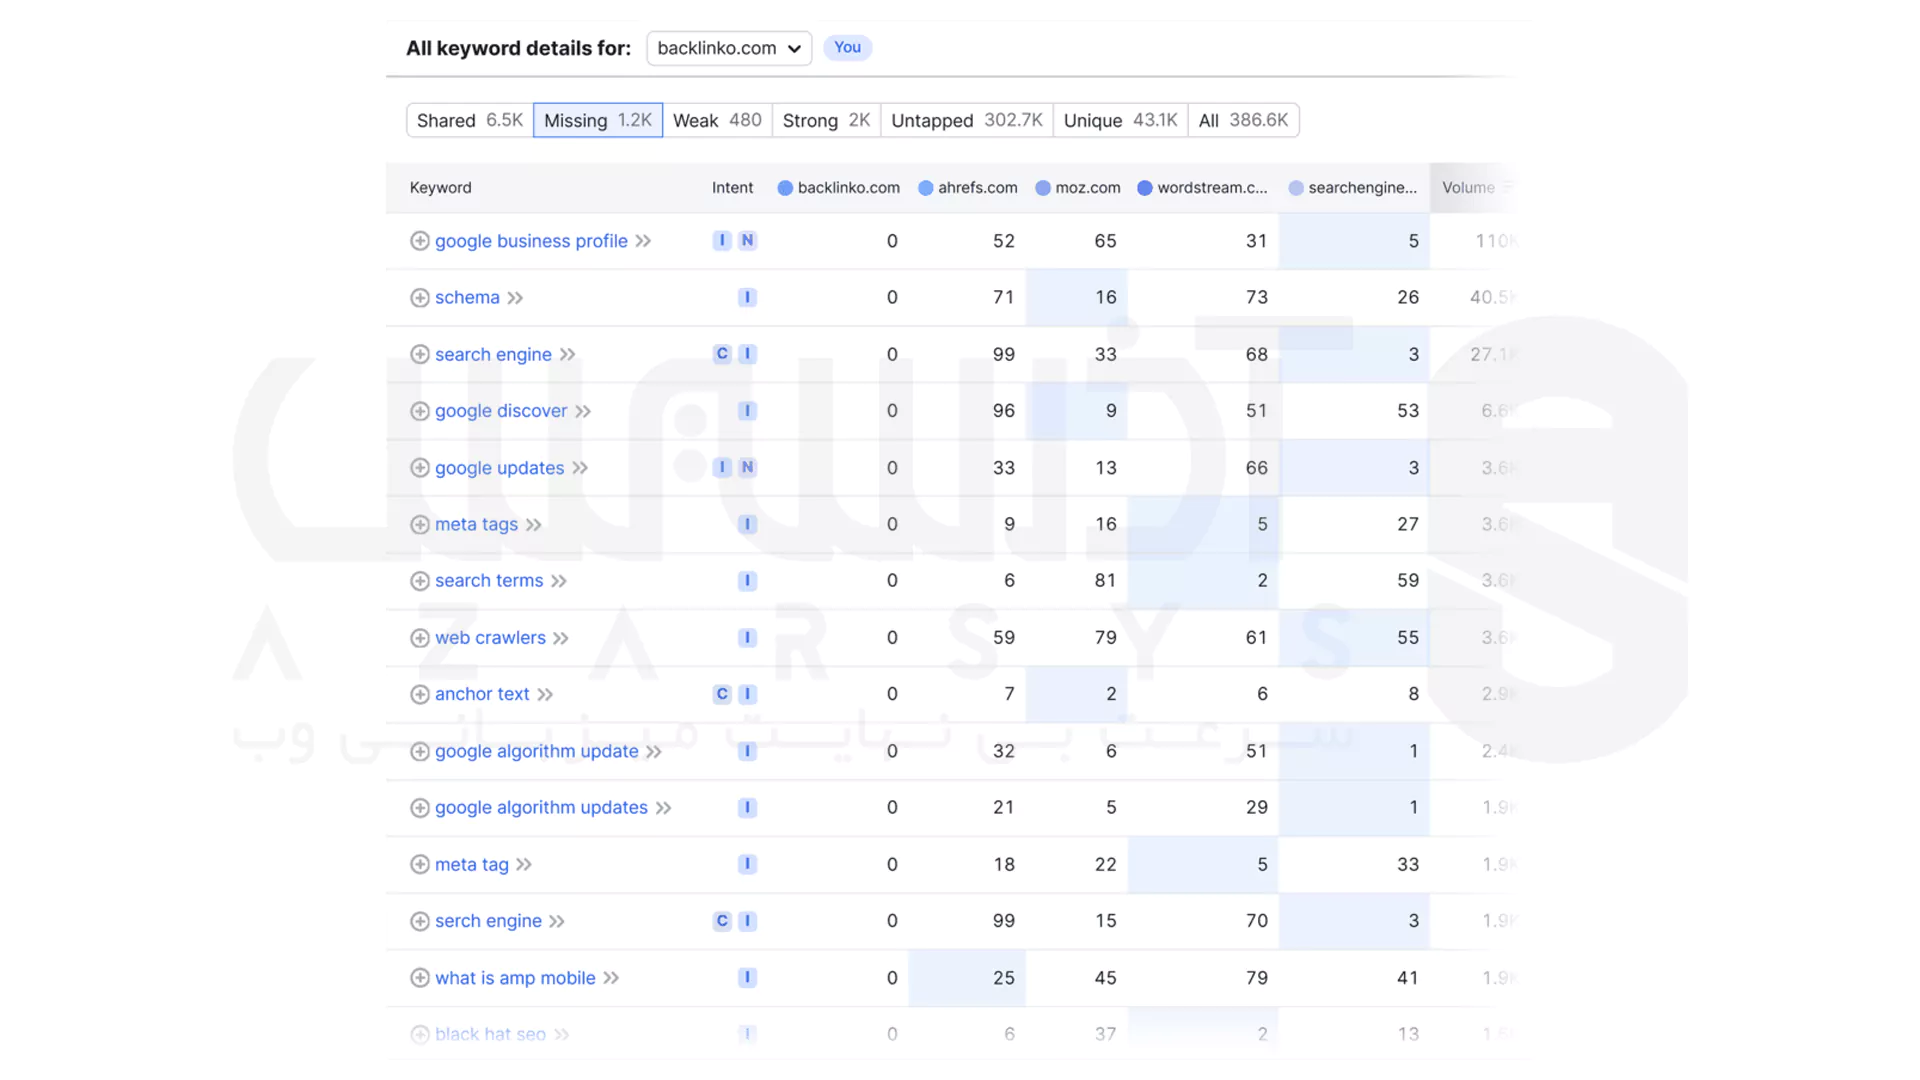This screenshot has height=1080, width=1920.
Task: Click the Informational intent badge for meta tags
Action: click(747, 524)
